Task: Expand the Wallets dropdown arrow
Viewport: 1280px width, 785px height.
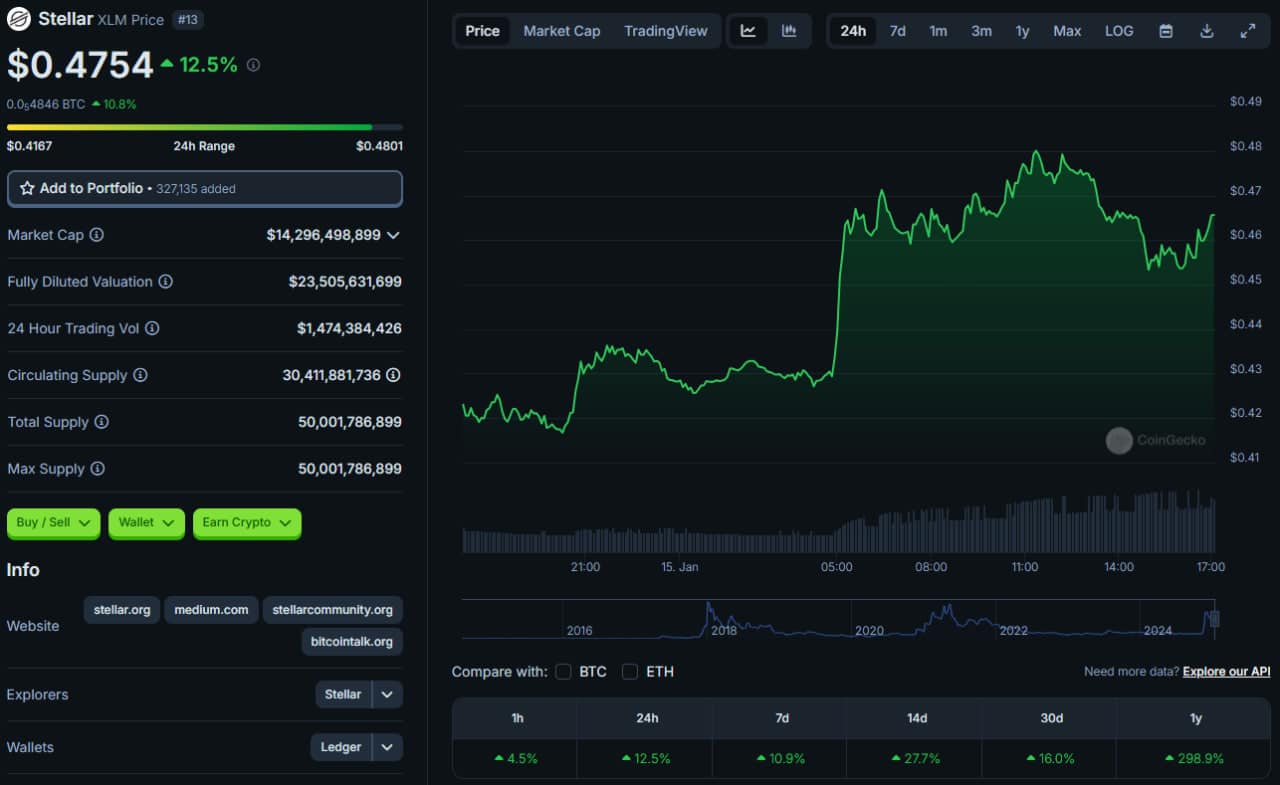Action: click(x=388, y=747)
